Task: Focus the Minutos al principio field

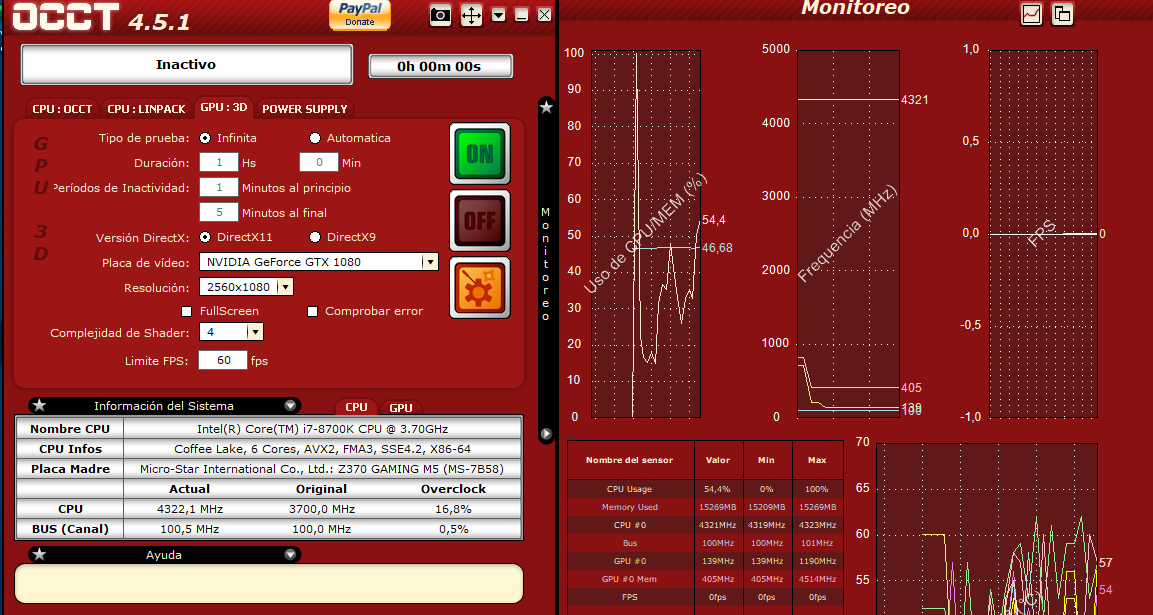Action: point(218,188)
